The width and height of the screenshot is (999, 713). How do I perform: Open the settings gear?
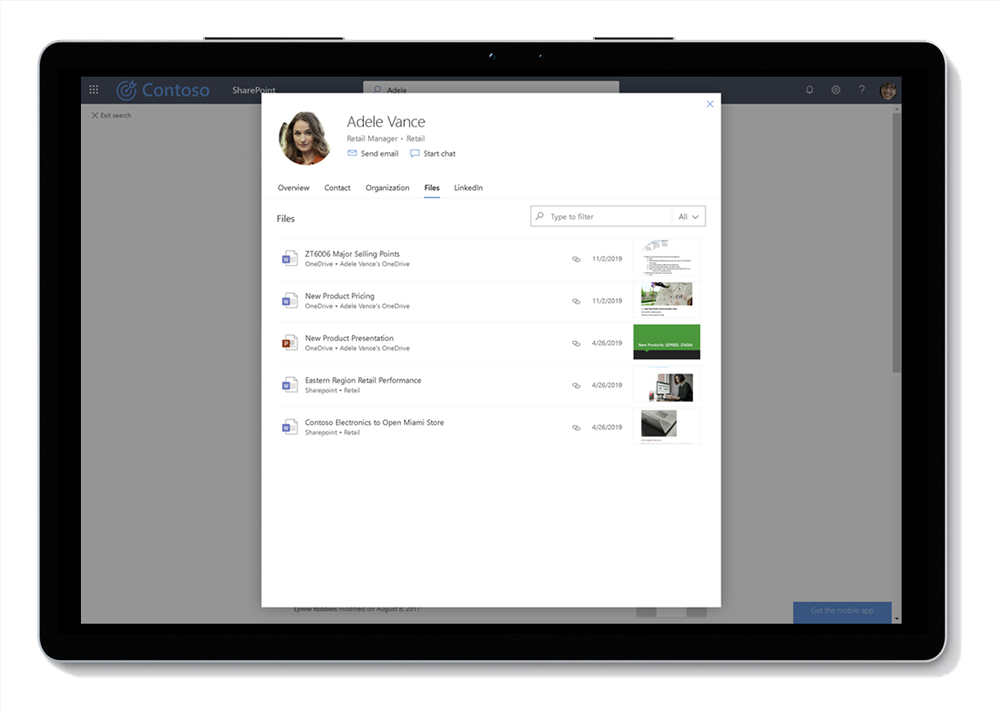pos(835,90)
